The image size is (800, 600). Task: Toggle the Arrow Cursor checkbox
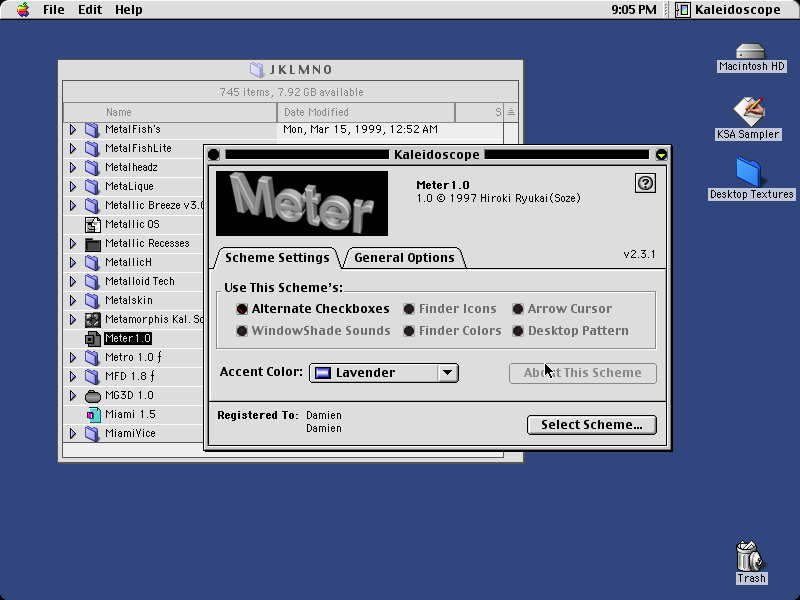(518, 309)
